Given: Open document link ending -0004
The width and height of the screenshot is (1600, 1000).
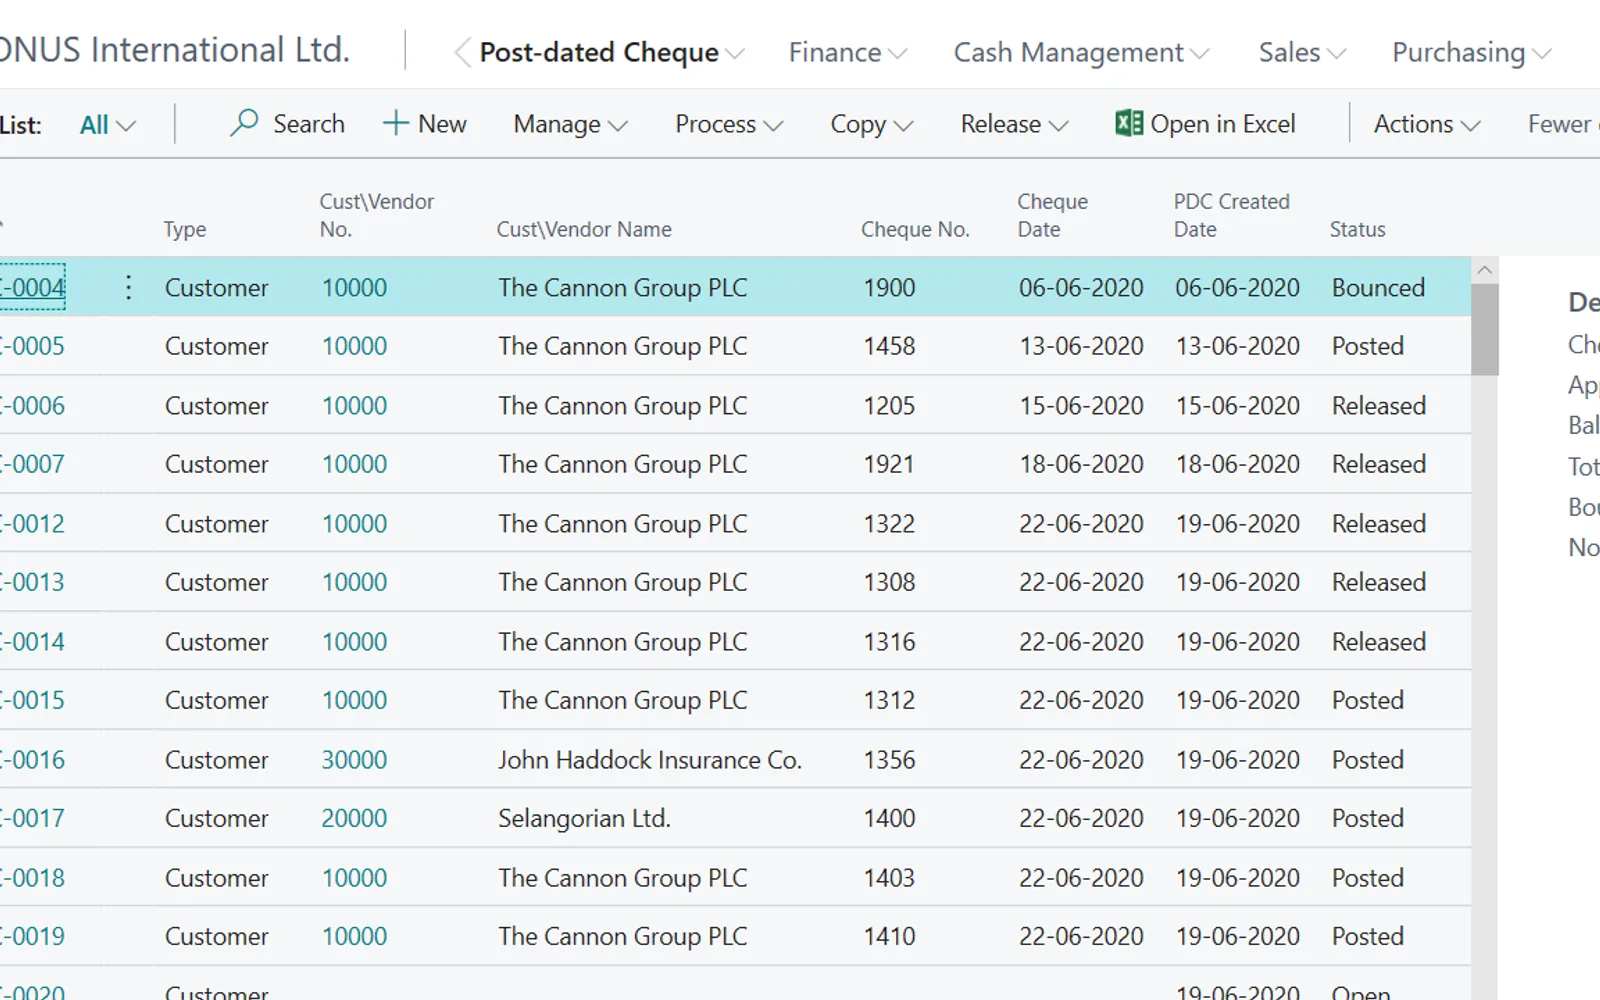Looking at the screenshot, I should click(x=32, y=288).
